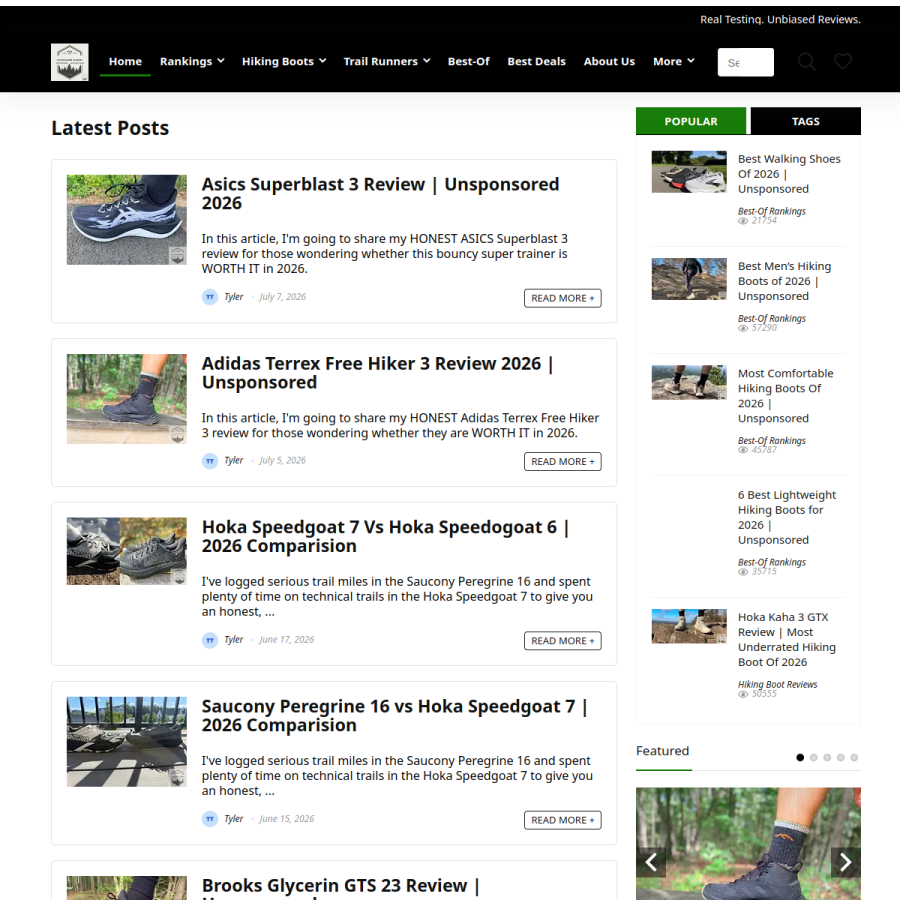This screenshot has height=900, width=900.
Task: Open Most Comfortable Hiking Boots Of 2026
Action: 785,395
